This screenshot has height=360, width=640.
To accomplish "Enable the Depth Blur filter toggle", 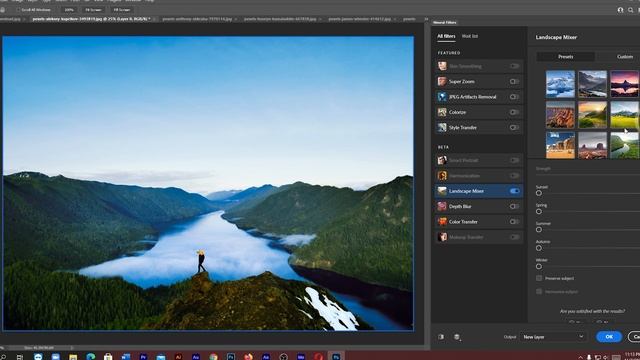I will [514, 206].
